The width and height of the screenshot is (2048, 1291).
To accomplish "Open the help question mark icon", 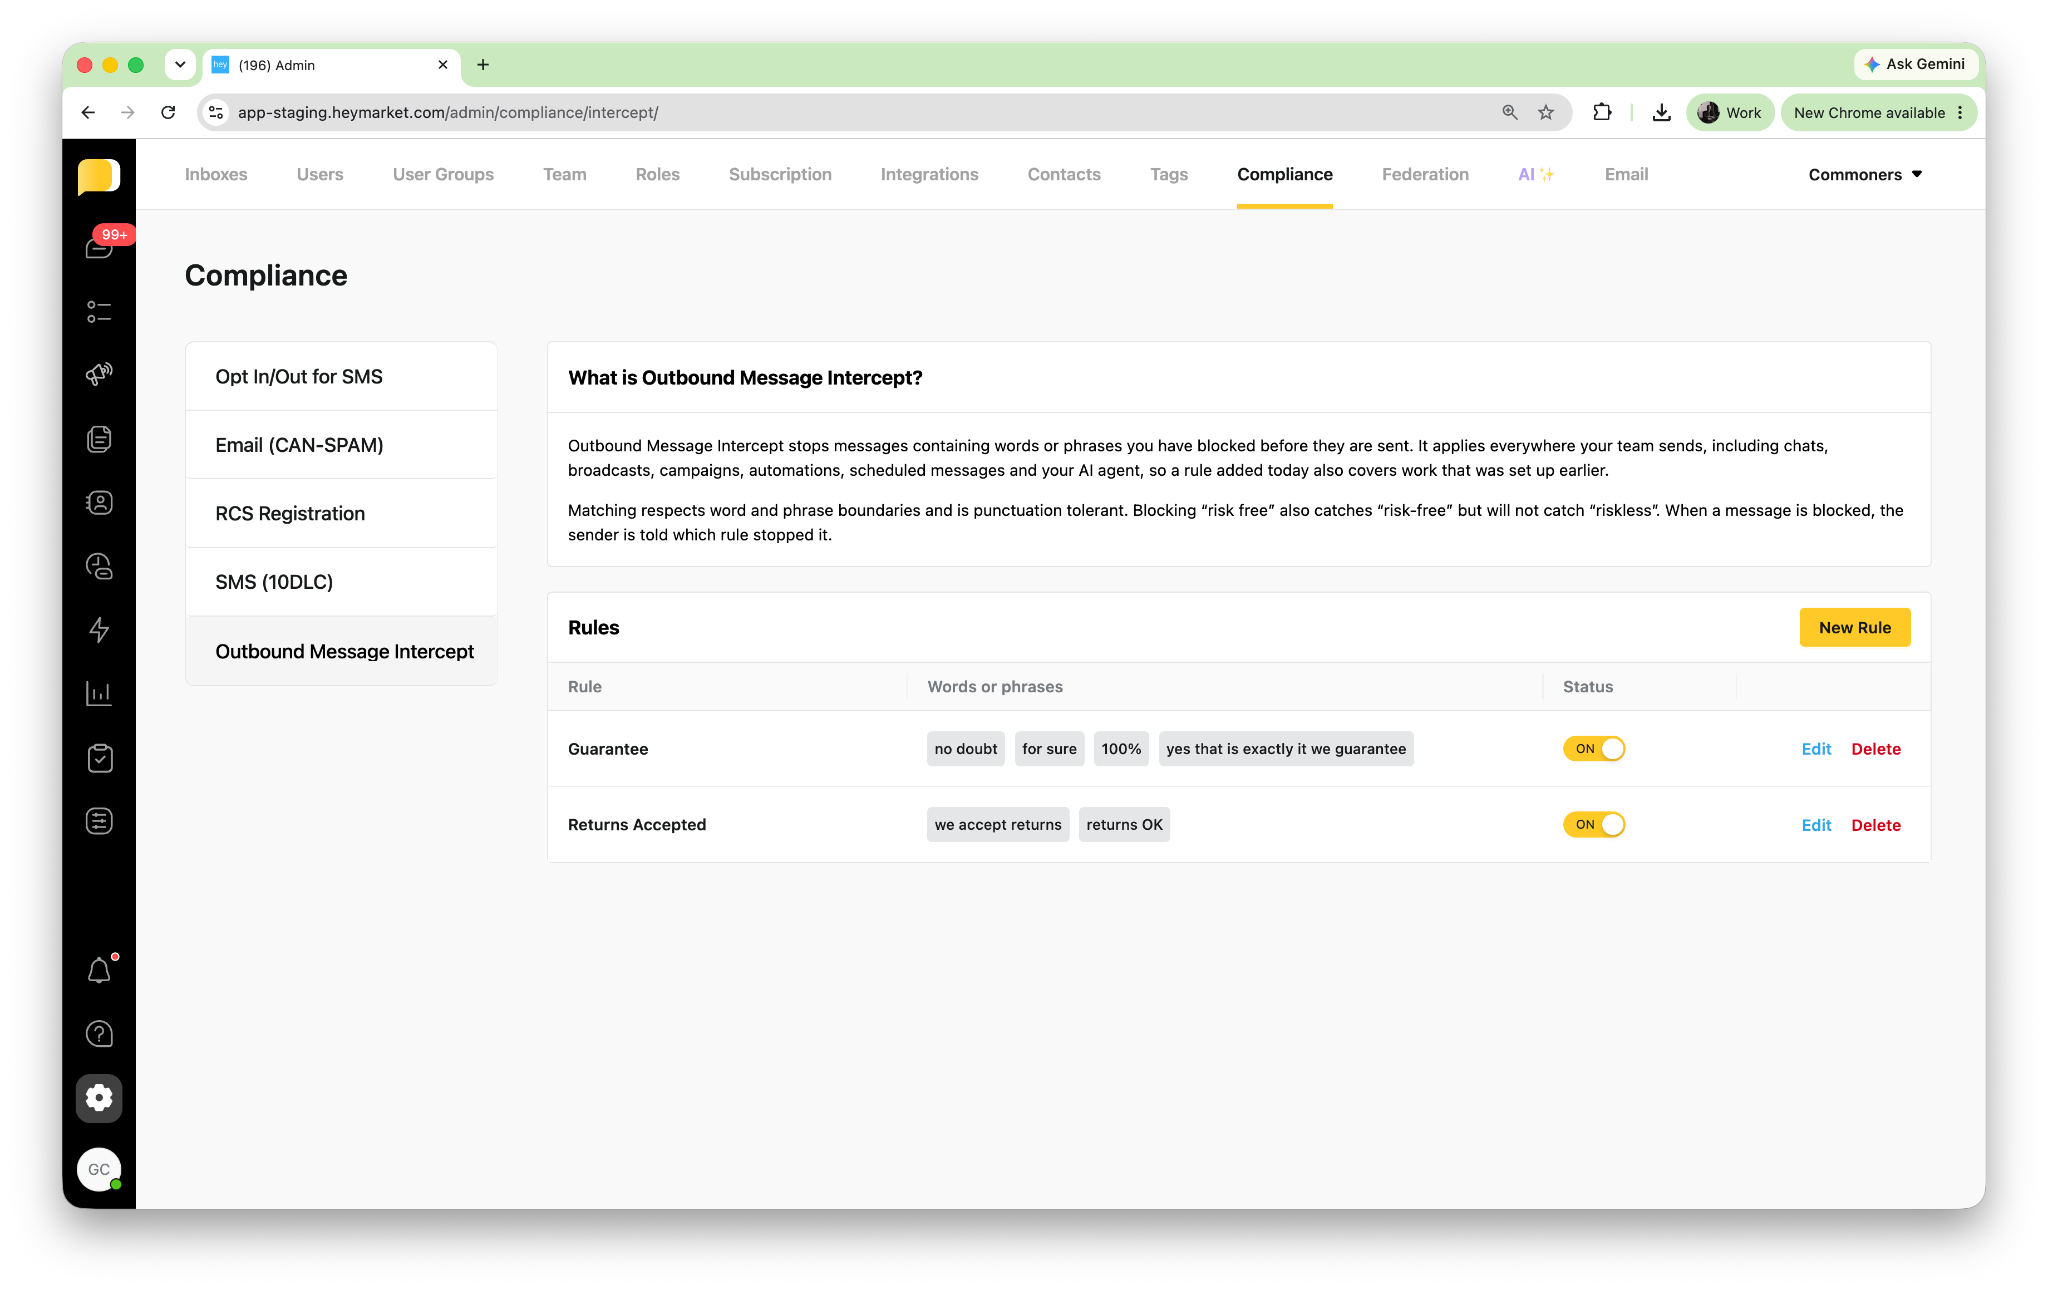I will pos(99,1034).
